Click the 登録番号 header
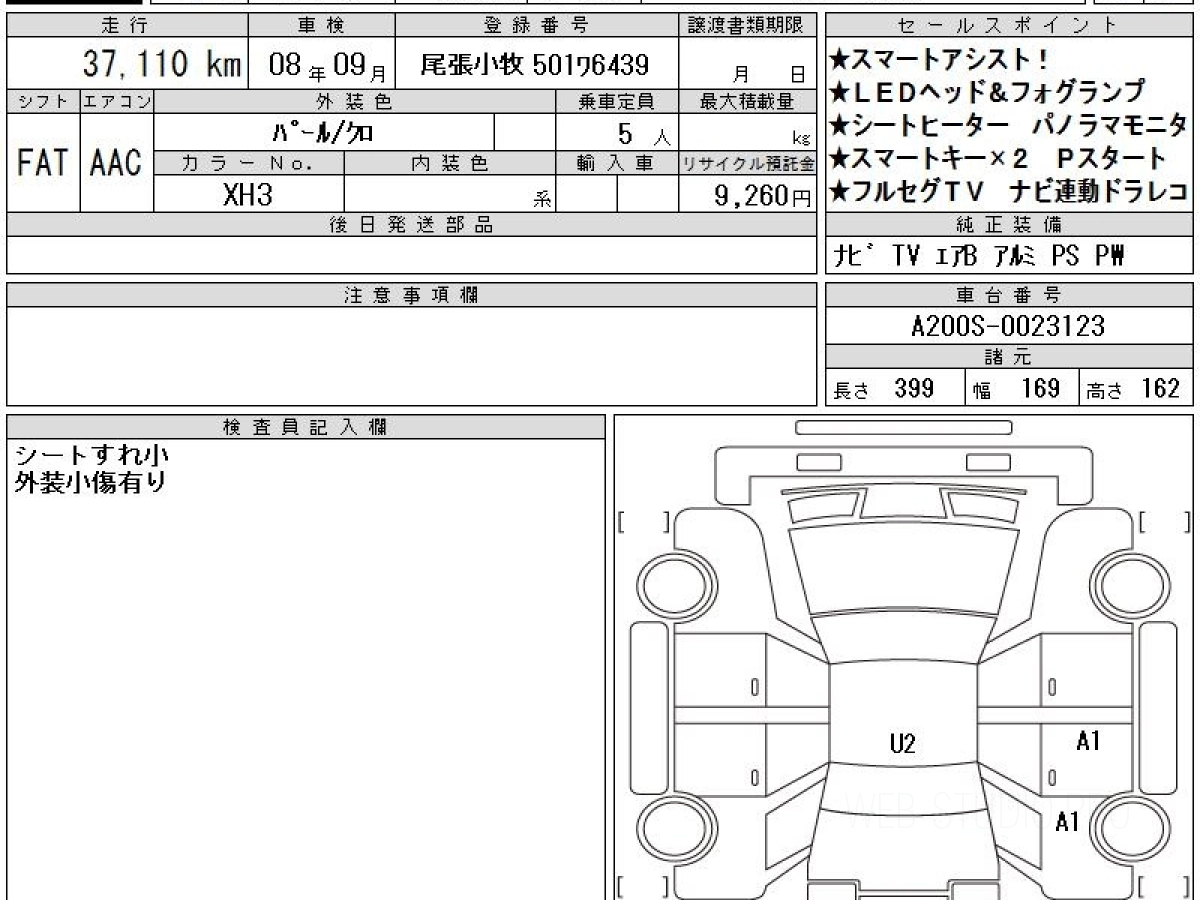 (536, 26)
